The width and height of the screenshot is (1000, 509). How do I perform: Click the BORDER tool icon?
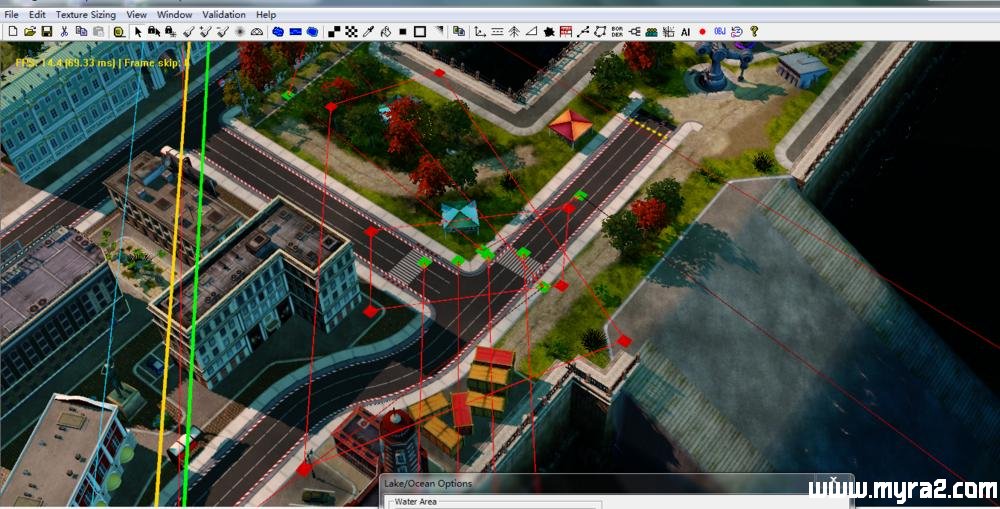click(x=616, y=32)
